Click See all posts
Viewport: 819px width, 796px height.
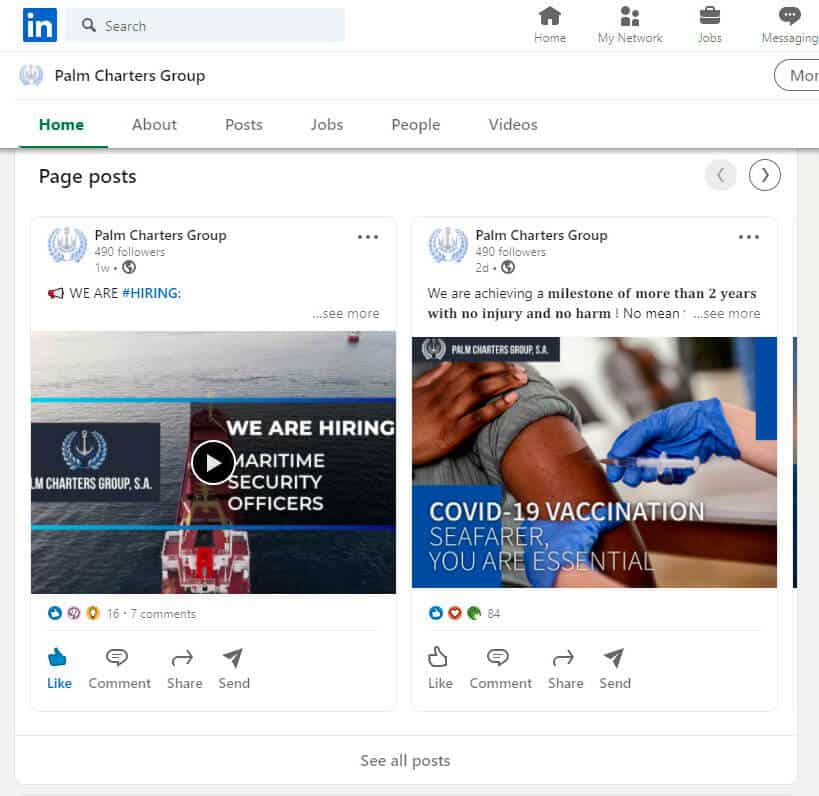405,761
